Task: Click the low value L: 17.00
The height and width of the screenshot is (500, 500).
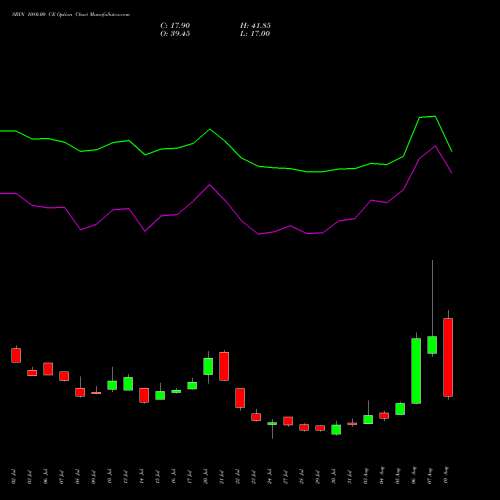Action: click(255, 34)
